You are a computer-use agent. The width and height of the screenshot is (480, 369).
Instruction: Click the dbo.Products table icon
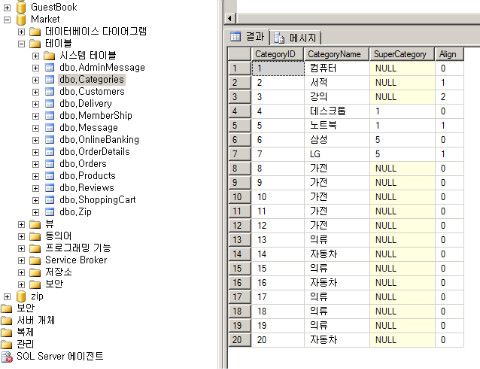point(49,176)
